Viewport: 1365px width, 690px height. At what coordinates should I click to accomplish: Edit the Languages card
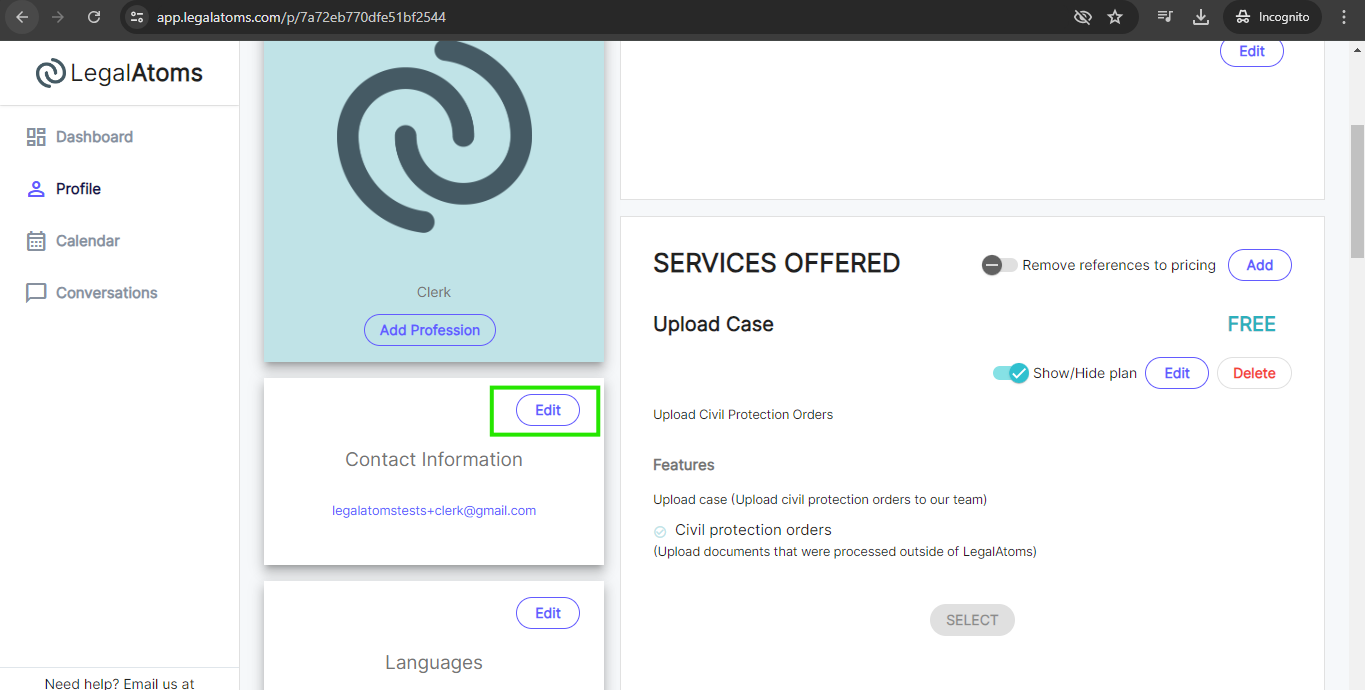[x=548, y=613]
